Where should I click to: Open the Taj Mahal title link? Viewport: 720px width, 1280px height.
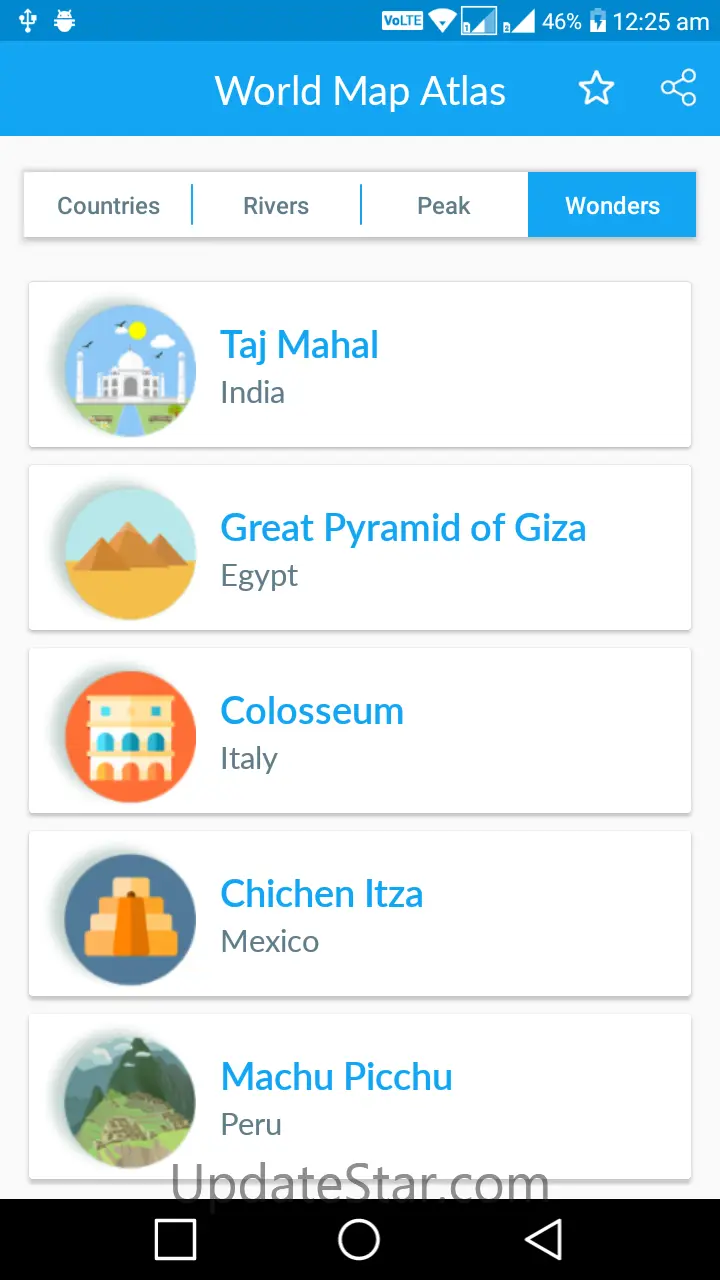click(x=299, y=345)
